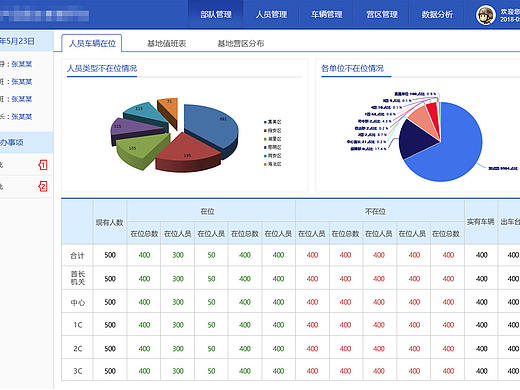The image size is (520, 390).
Task: Click the red legend swatch of 3D pie
Action: tap(265, 131)
